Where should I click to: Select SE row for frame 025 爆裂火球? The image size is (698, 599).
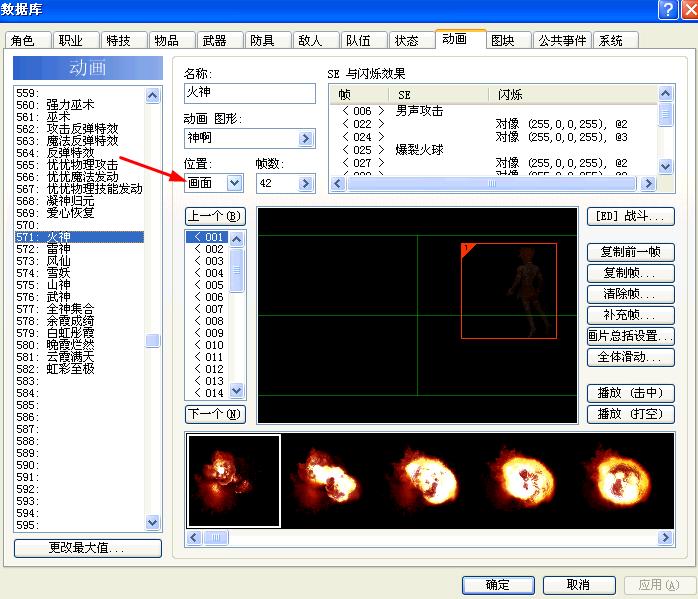point(493,150)
